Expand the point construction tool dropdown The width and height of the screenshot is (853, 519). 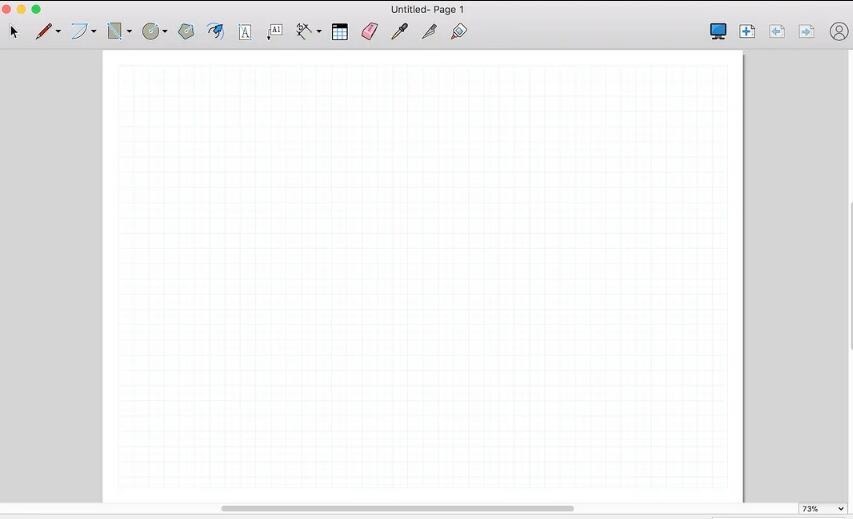tap(319, 32)
